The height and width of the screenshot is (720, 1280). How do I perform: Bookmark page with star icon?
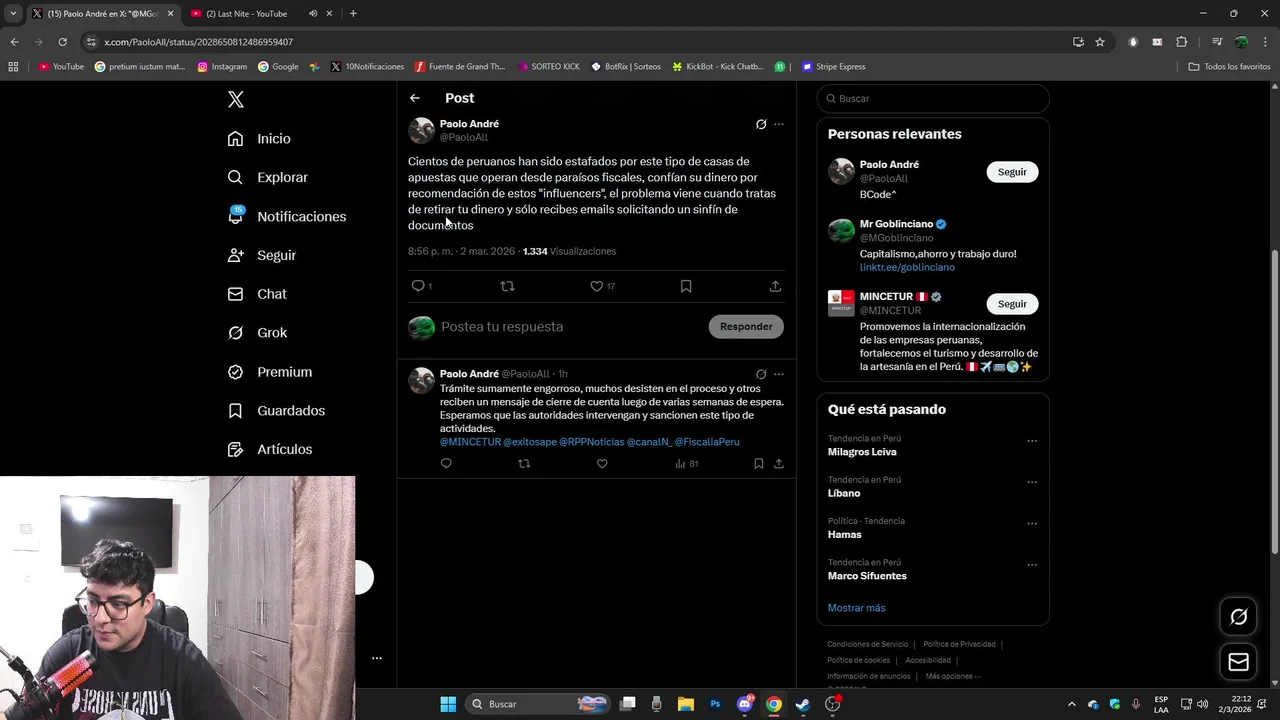click(x=1100, y=42)
